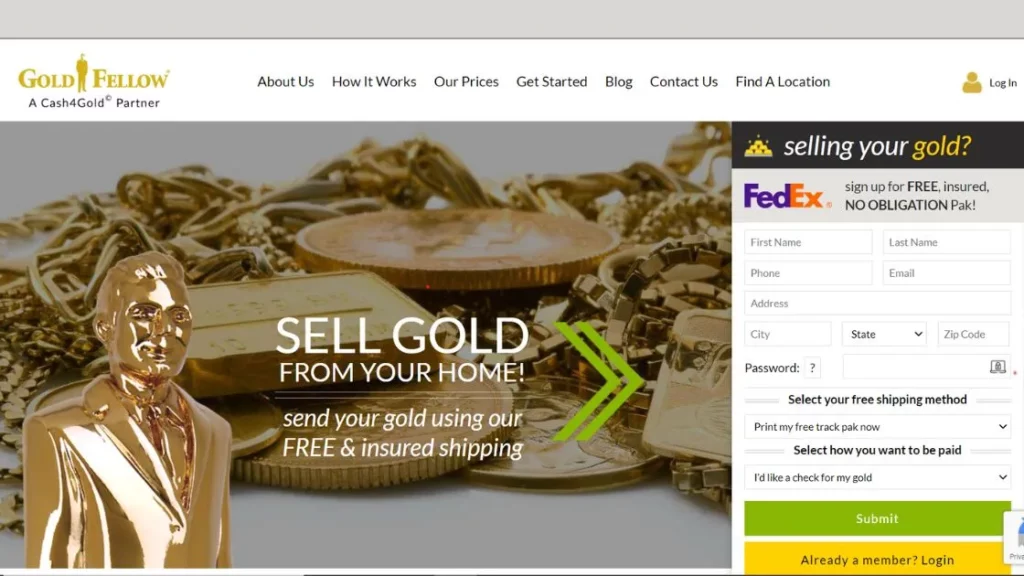The width and height of the screenshot is (1024, 576).
Task: Open the About Us menu item
Action: pos(285,82)
